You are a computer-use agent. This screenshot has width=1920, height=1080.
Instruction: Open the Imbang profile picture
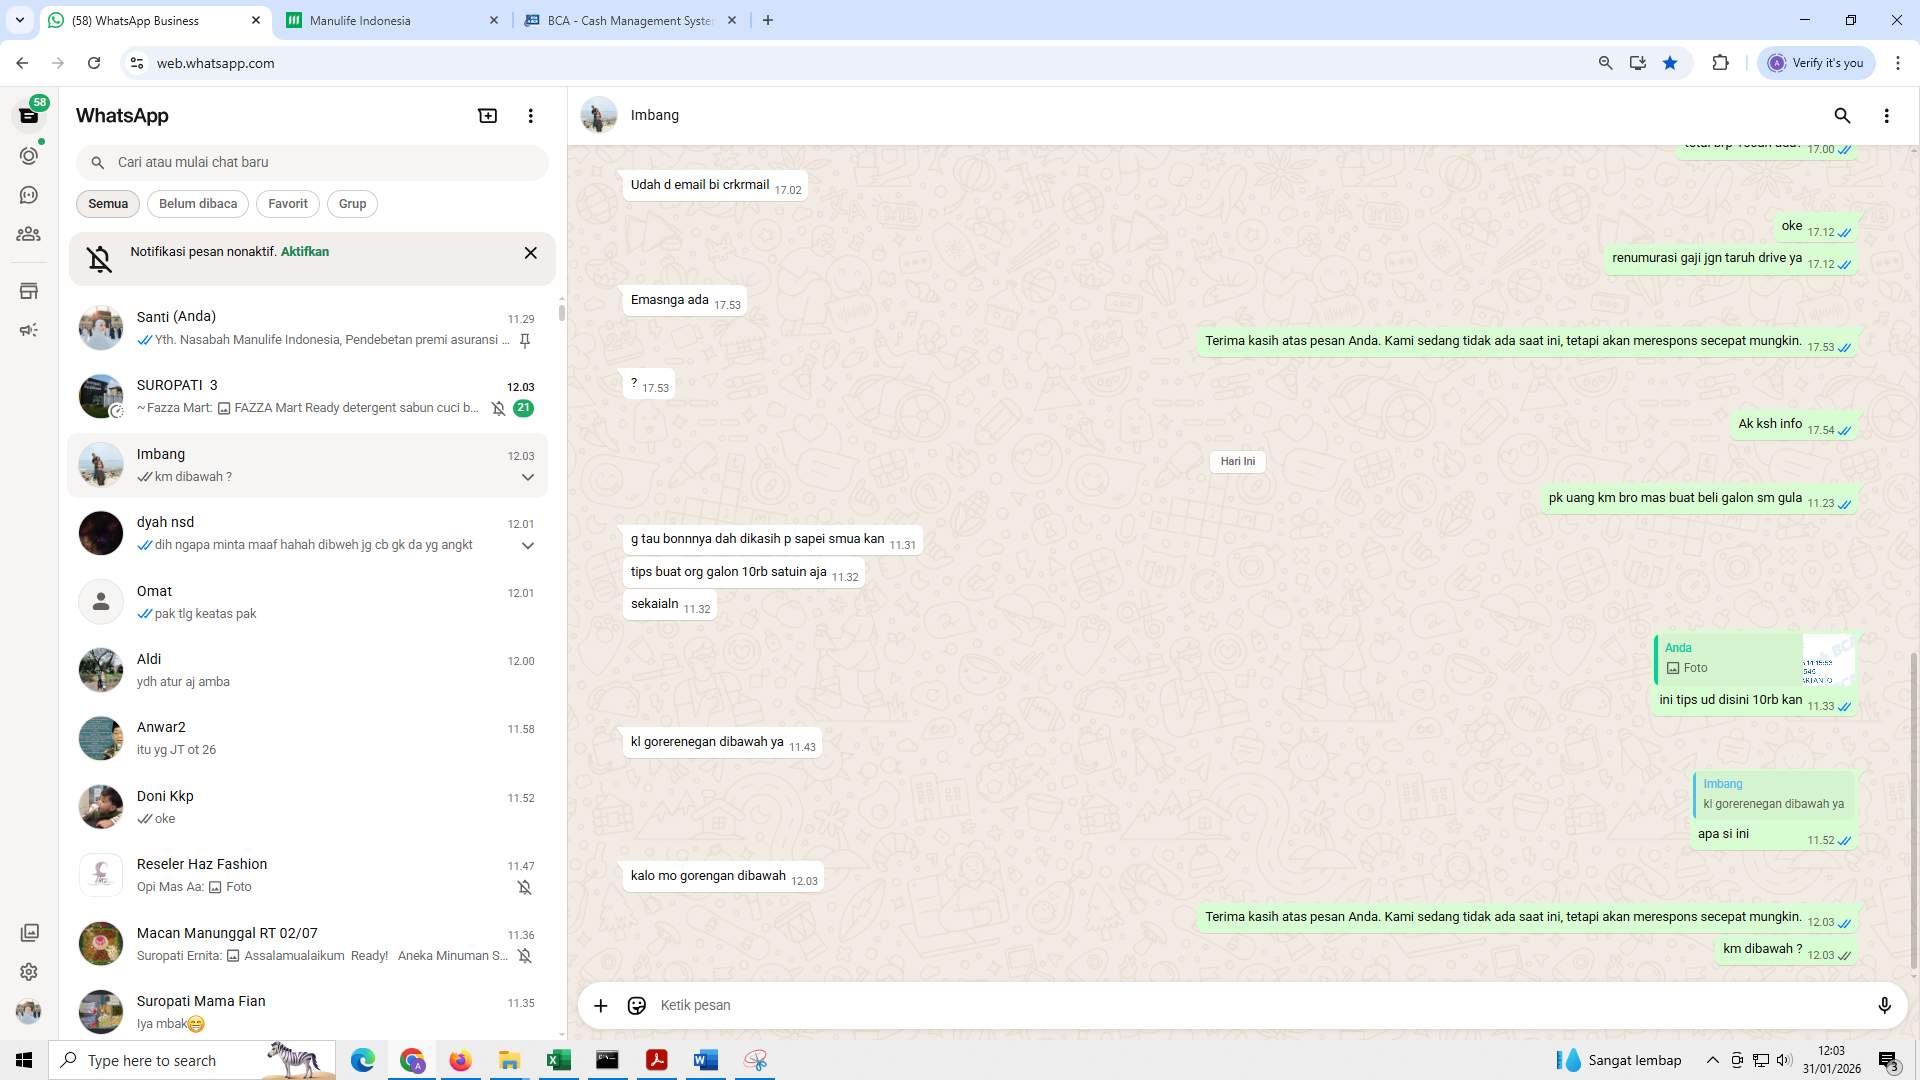coord(598,114)
